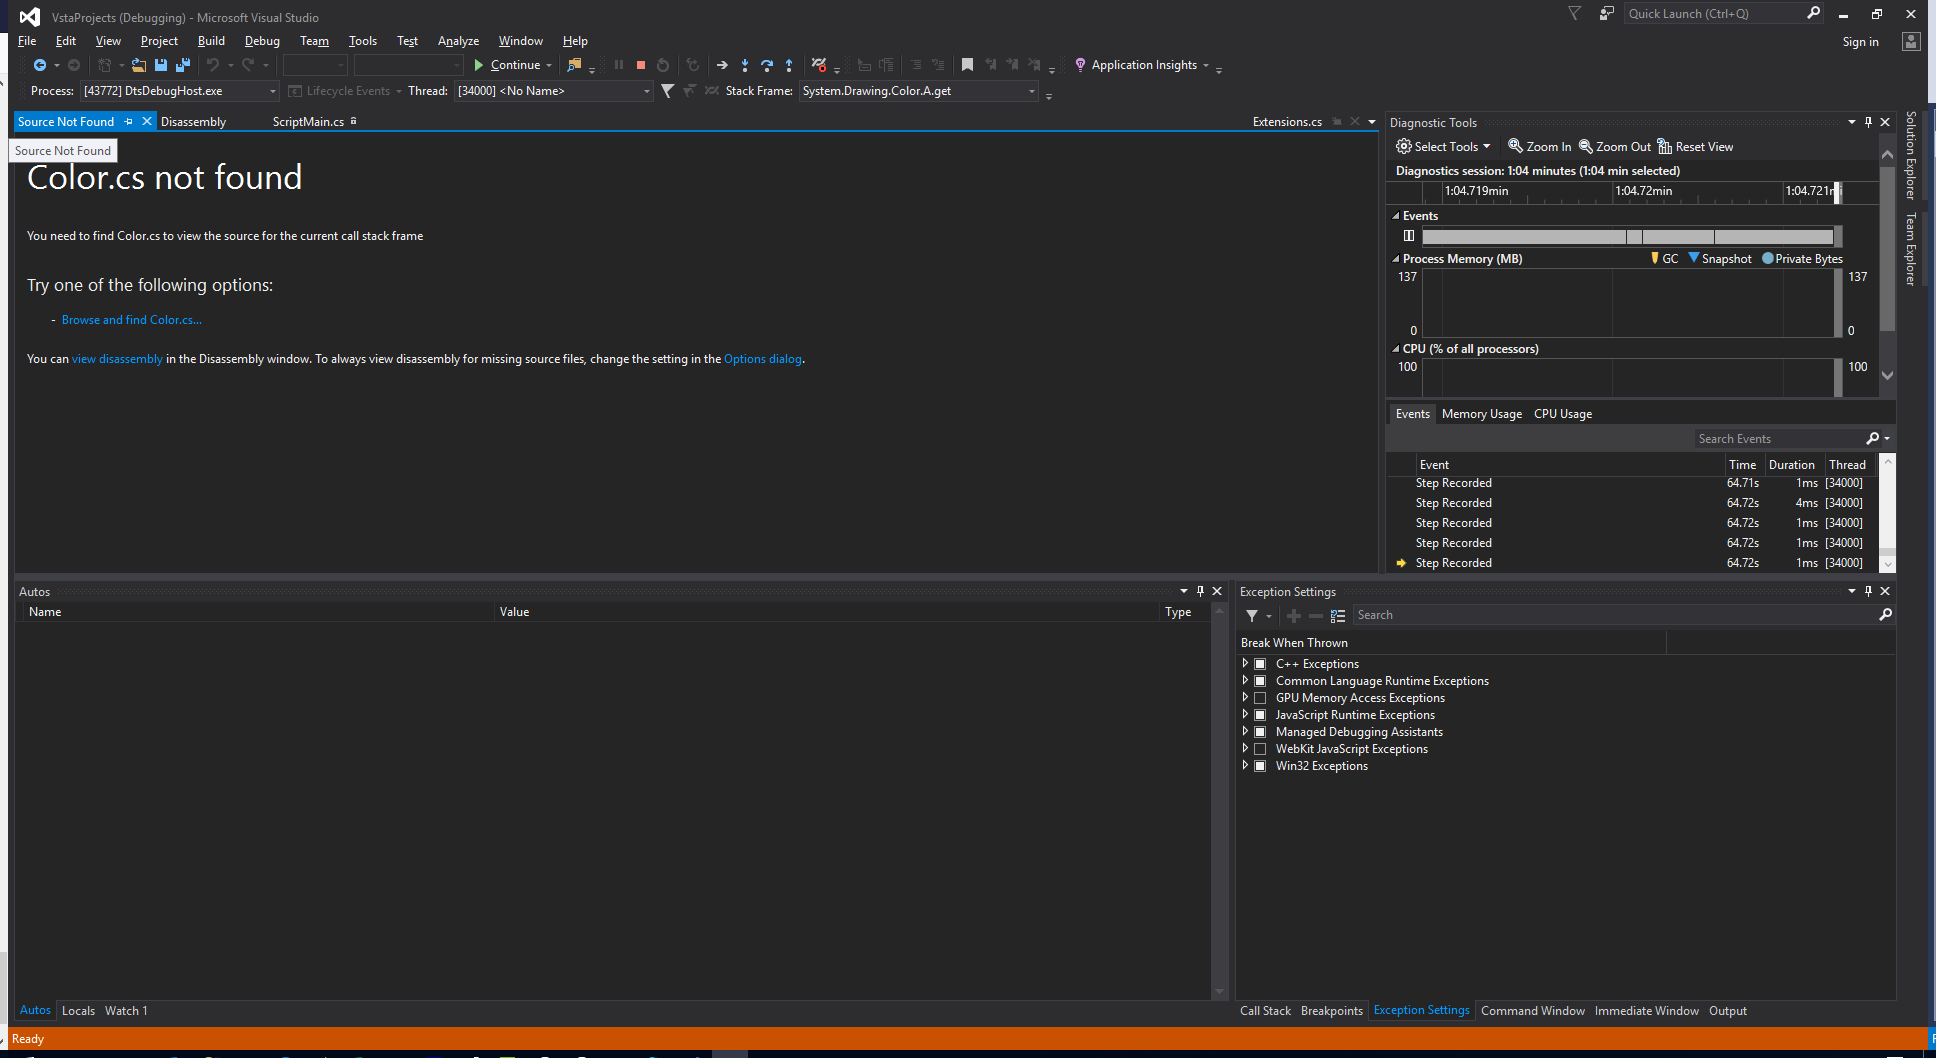The image size is (1936, 1058).
Task: Click the Application Insights toolbar icon
Action: point(1081,65)
